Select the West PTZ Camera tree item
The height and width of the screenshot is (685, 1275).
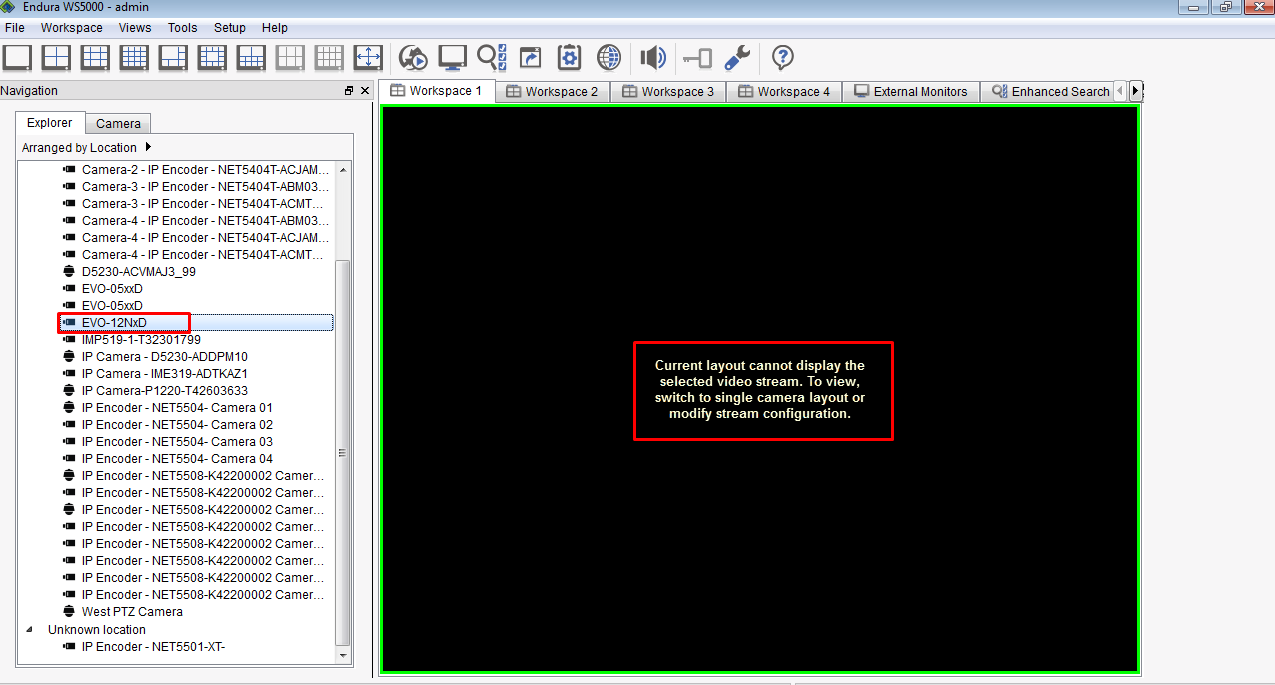click(x=131, y=611)
